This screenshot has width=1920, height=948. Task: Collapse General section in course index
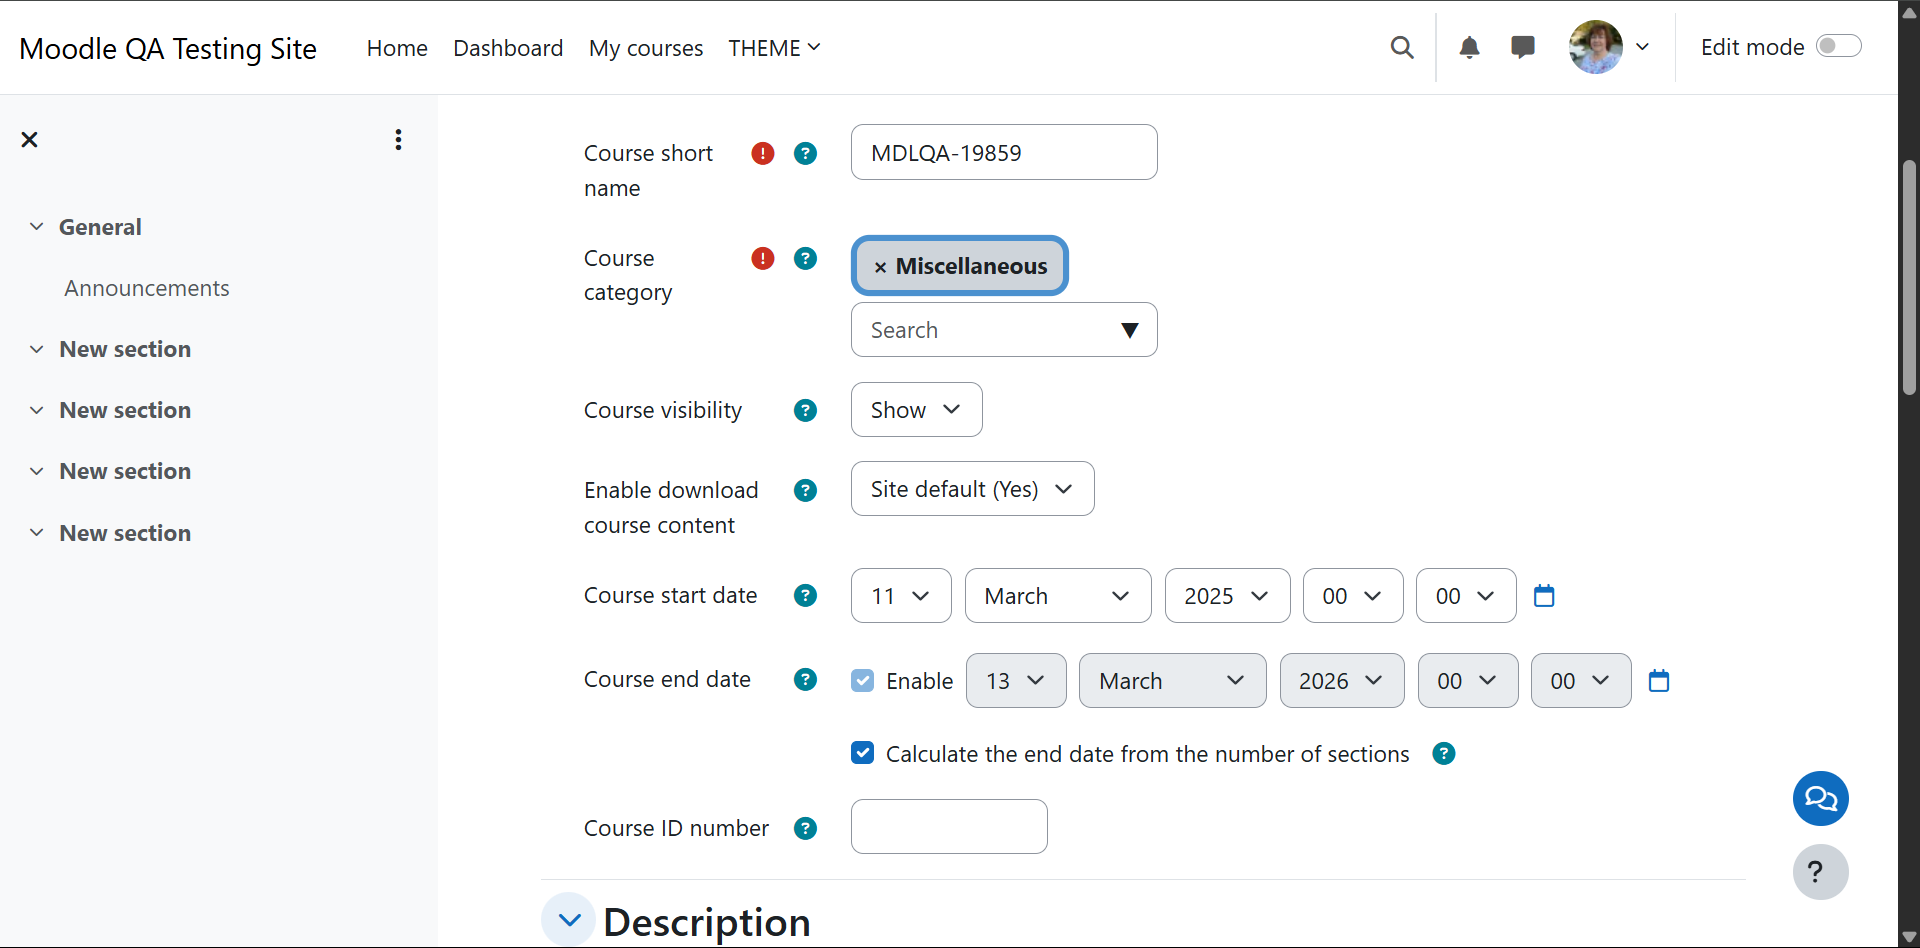37,227
